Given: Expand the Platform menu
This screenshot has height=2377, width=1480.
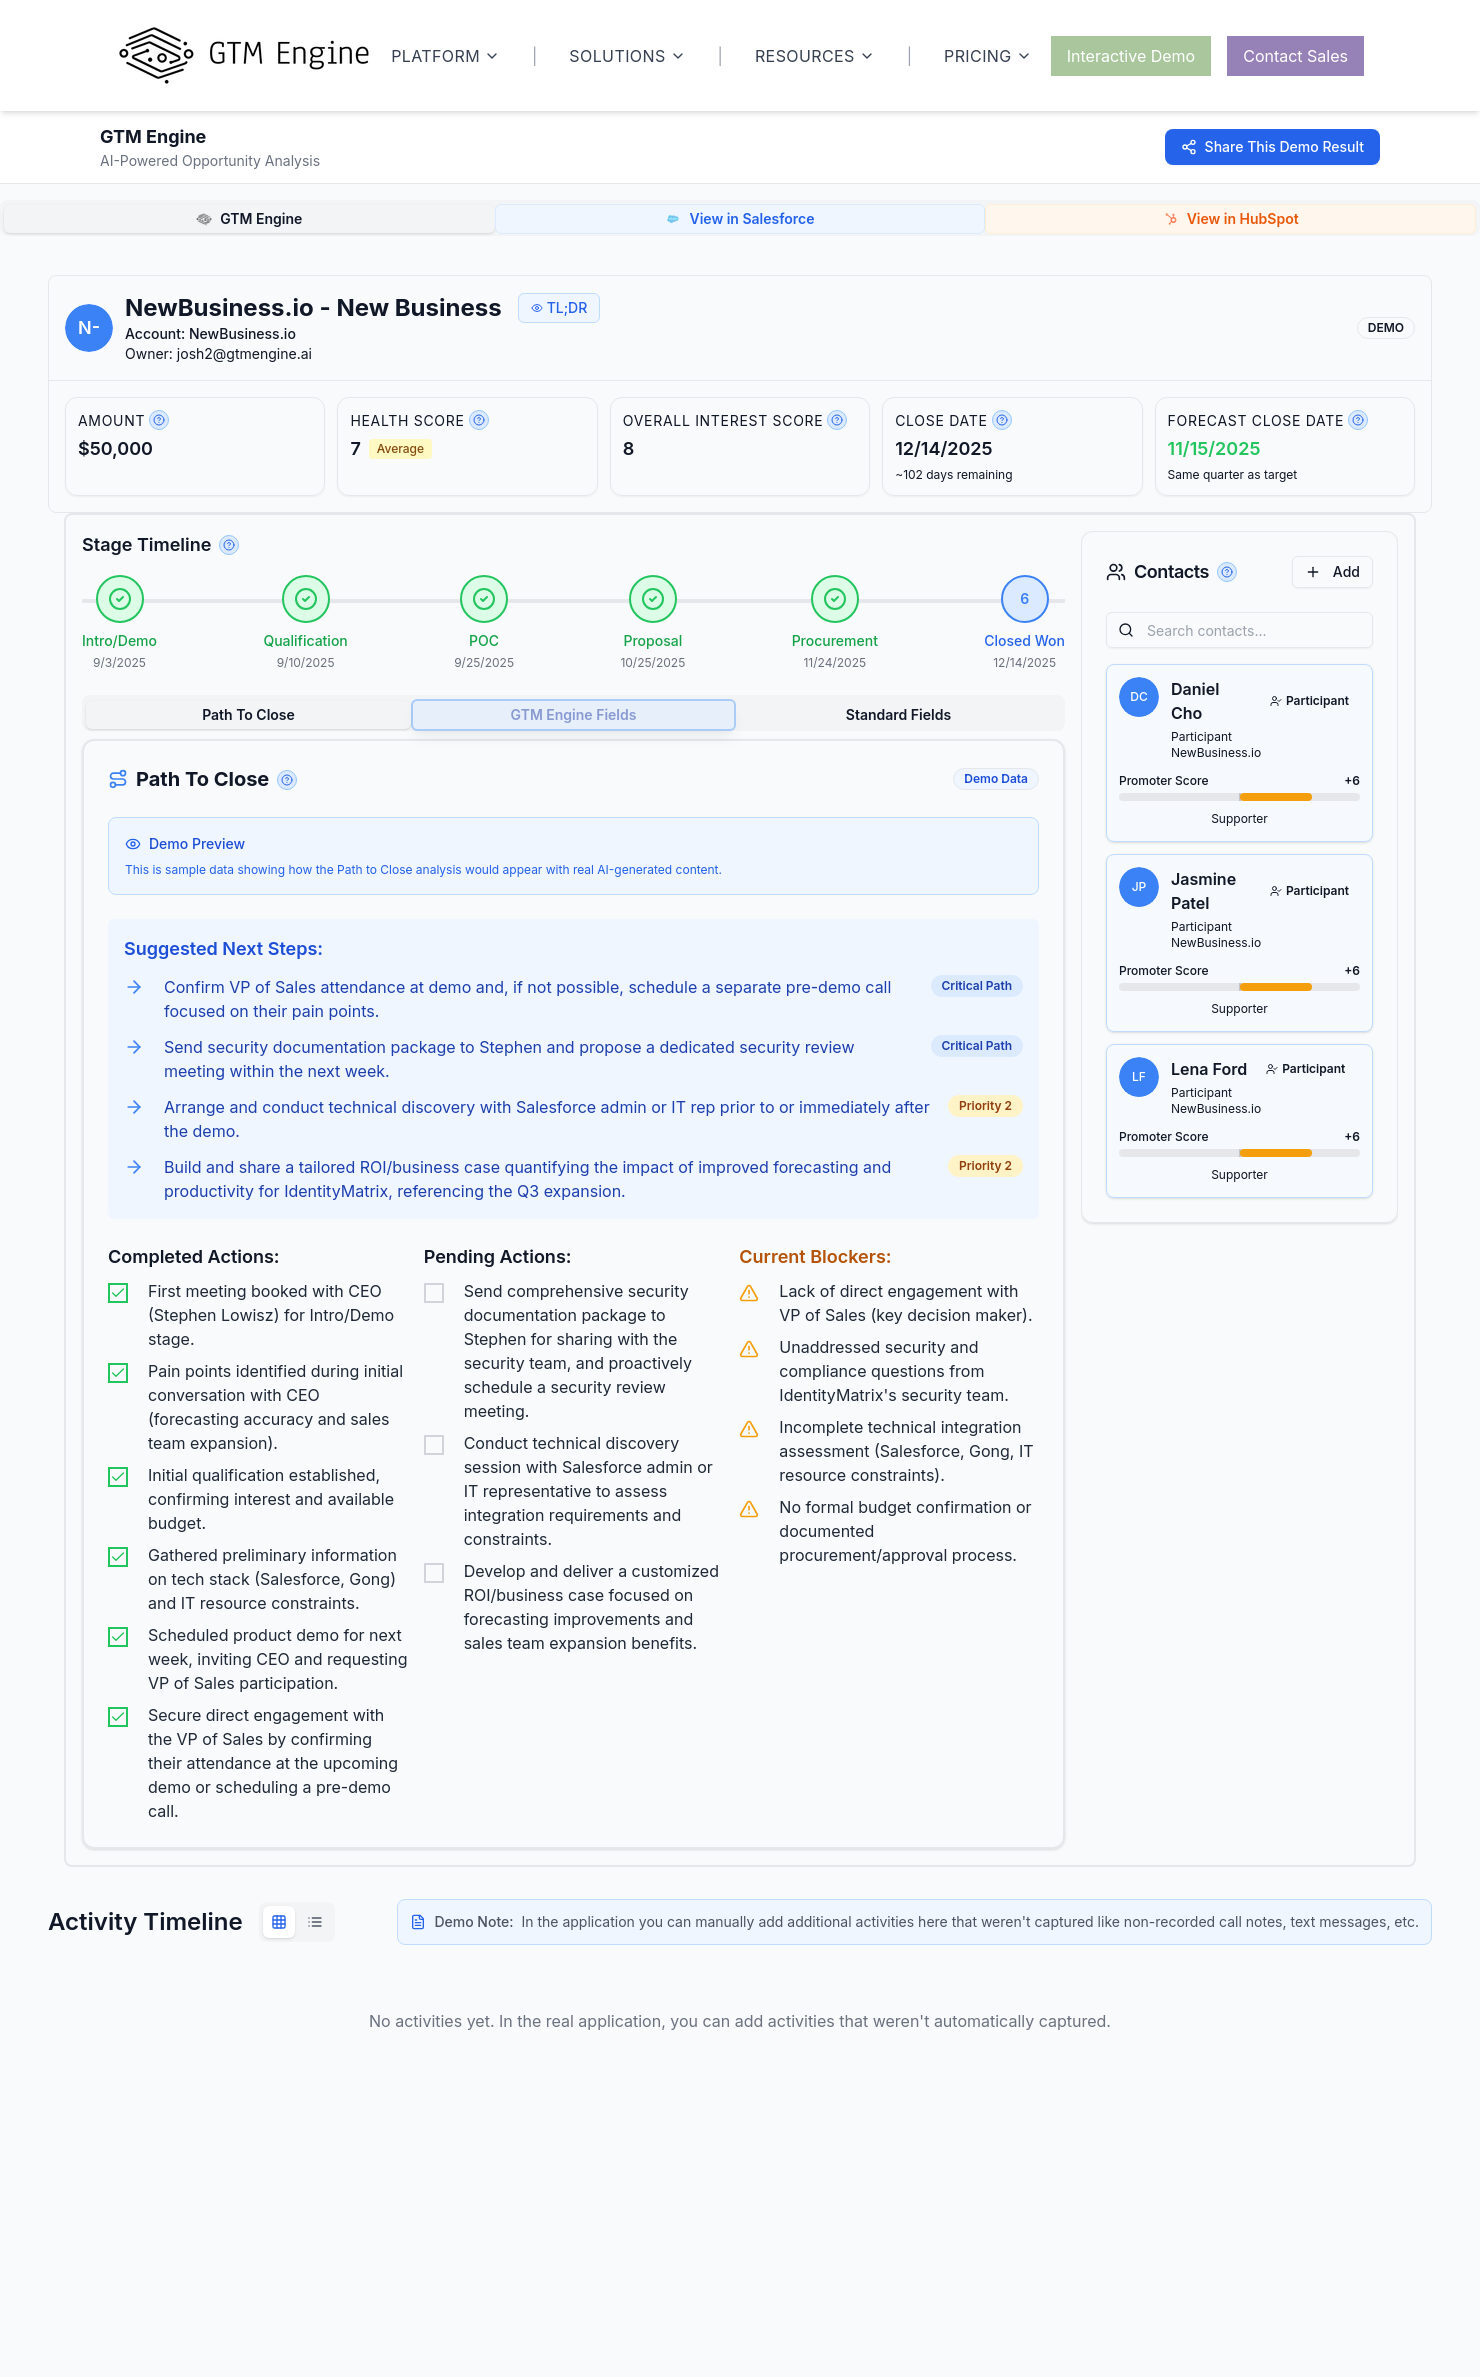Looking at the screenshot, I should point(444,56).
